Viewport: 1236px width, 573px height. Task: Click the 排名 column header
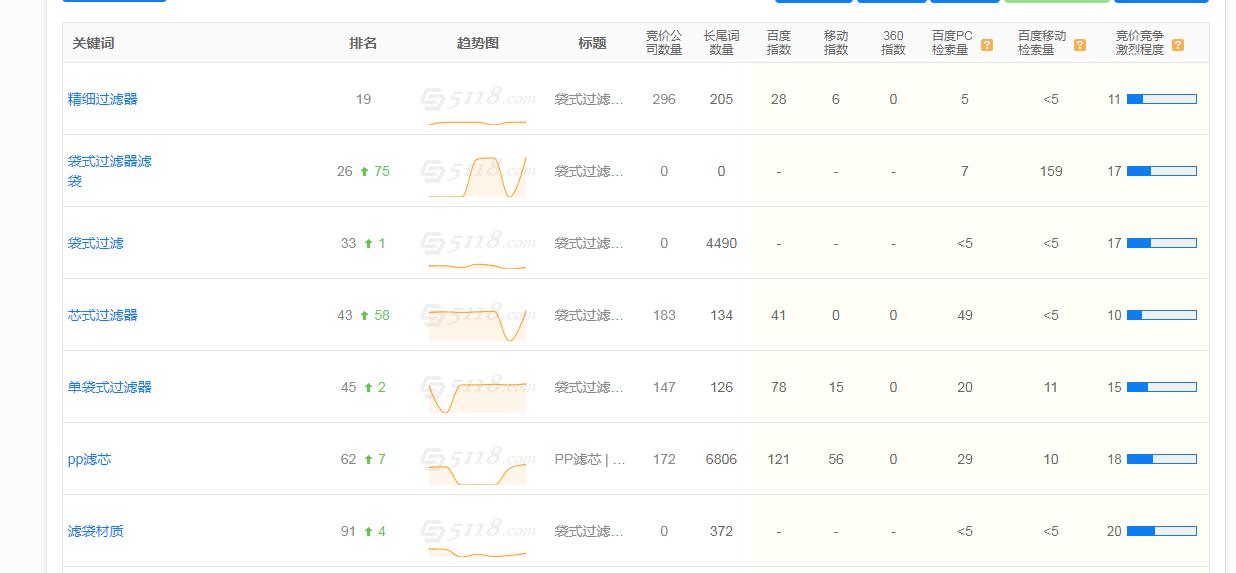(363, 43)
